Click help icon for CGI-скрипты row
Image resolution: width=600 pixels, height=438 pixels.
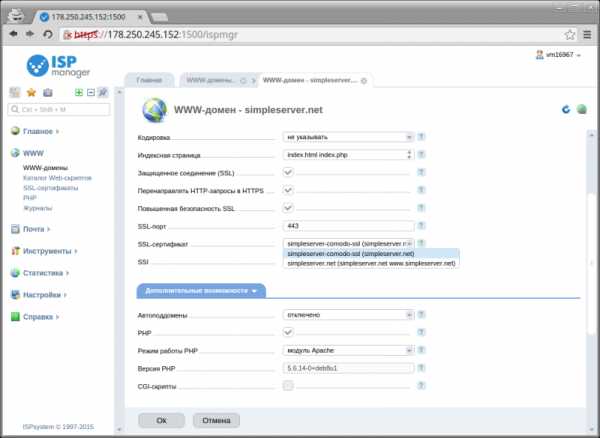[x=421, y=386]
